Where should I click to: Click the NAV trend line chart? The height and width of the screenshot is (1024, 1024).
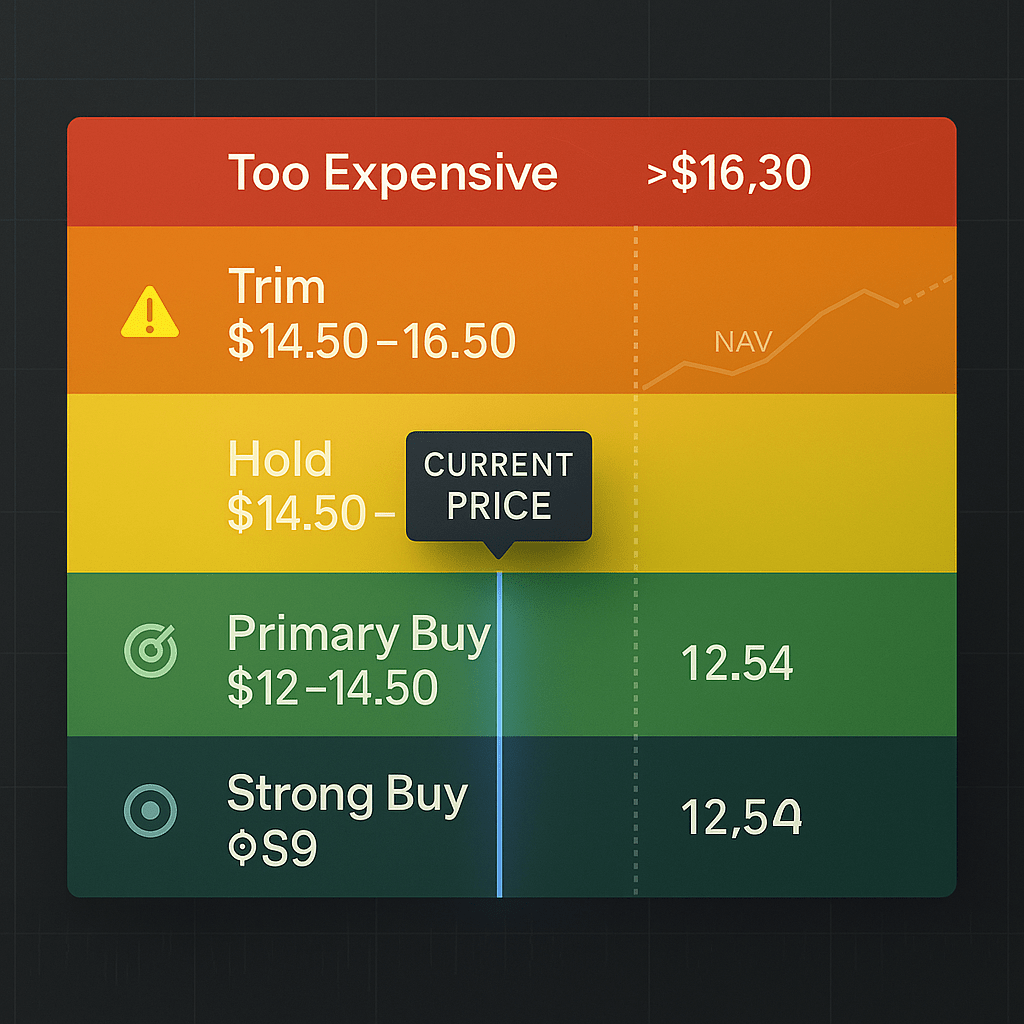pyautogui.click(x=800, y=330)
